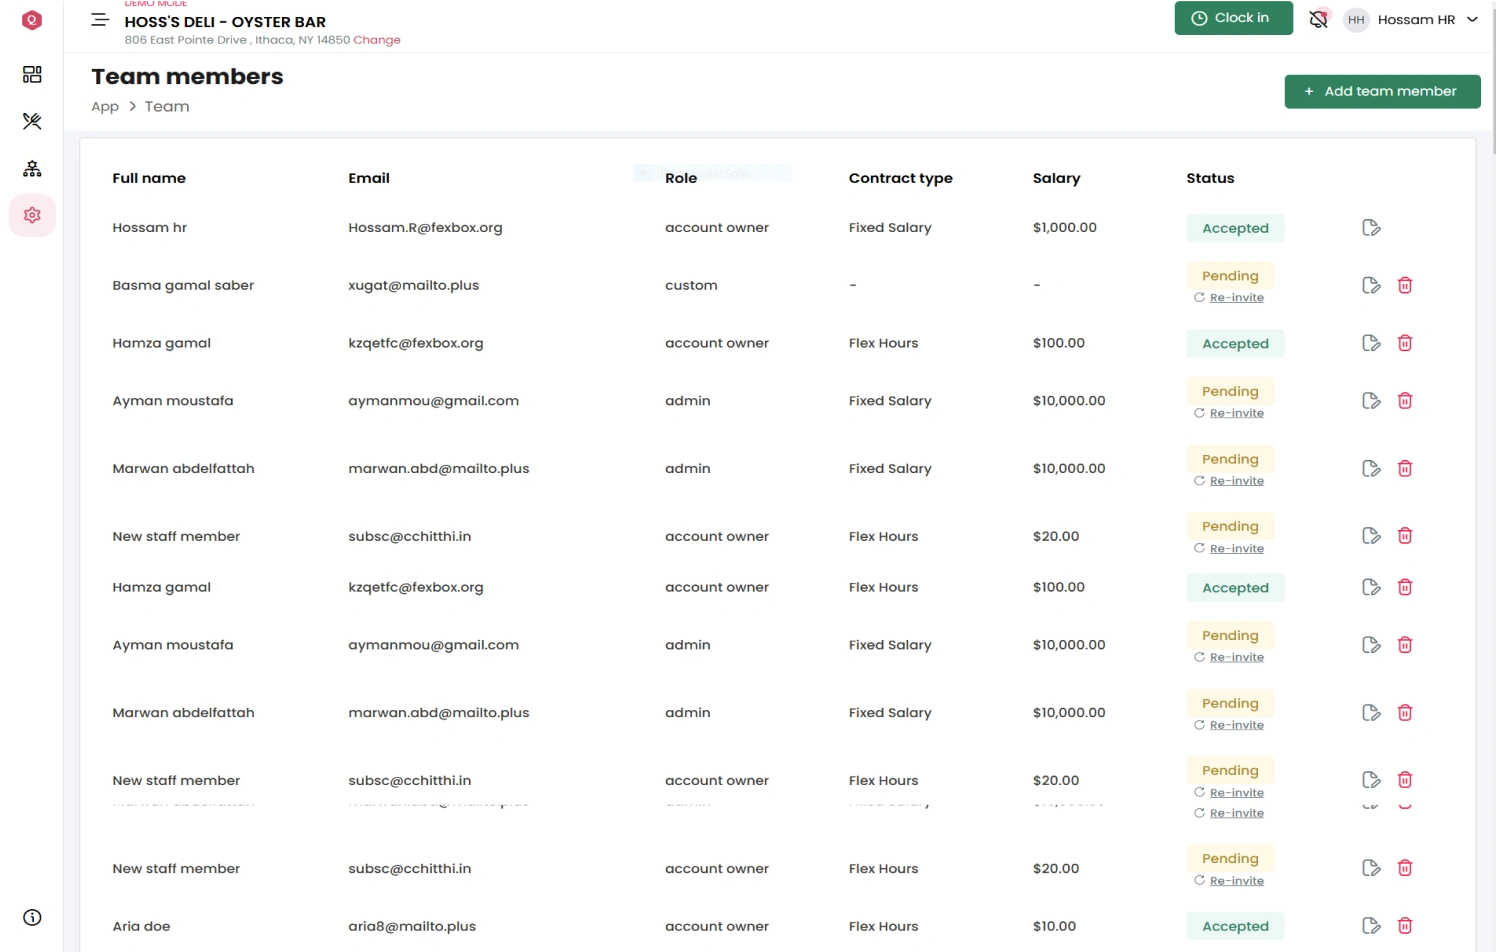Expand the Hossam HR user dropdown
This screenshot has height=952, width=1497.
pyautogui.click(x=1471, y=20)
